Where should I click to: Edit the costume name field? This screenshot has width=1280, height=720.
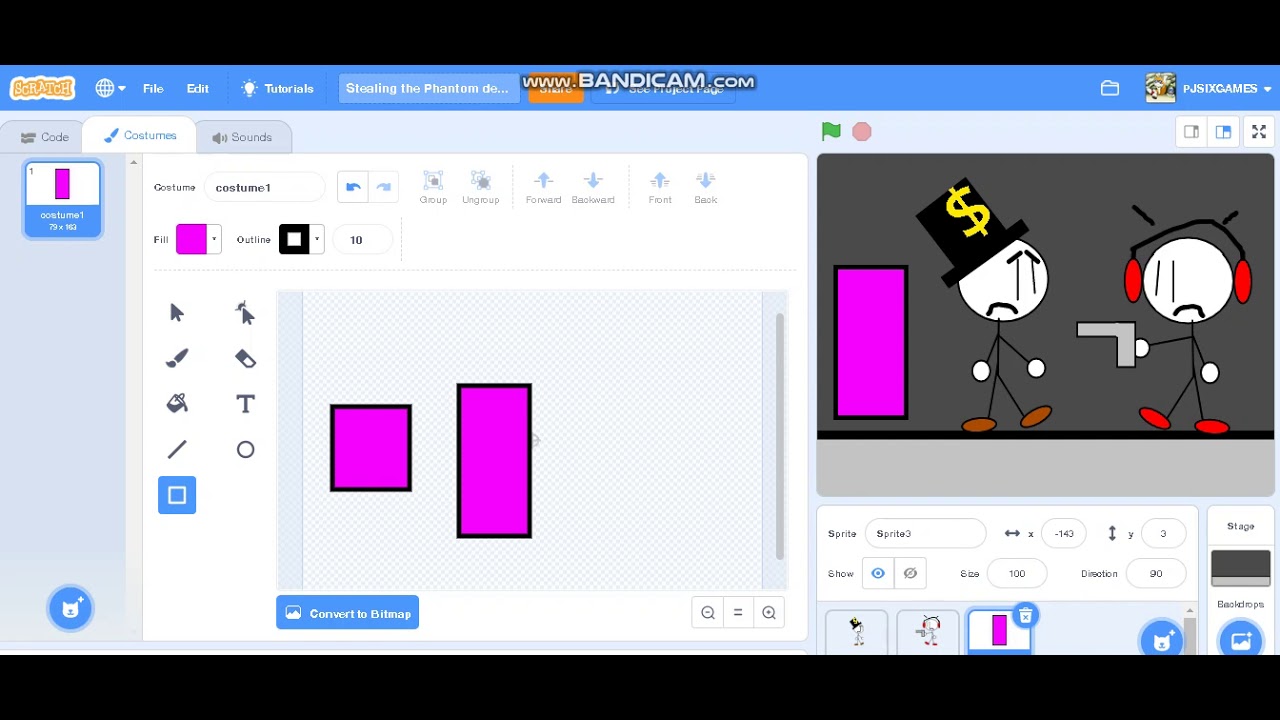click(265, 187)
